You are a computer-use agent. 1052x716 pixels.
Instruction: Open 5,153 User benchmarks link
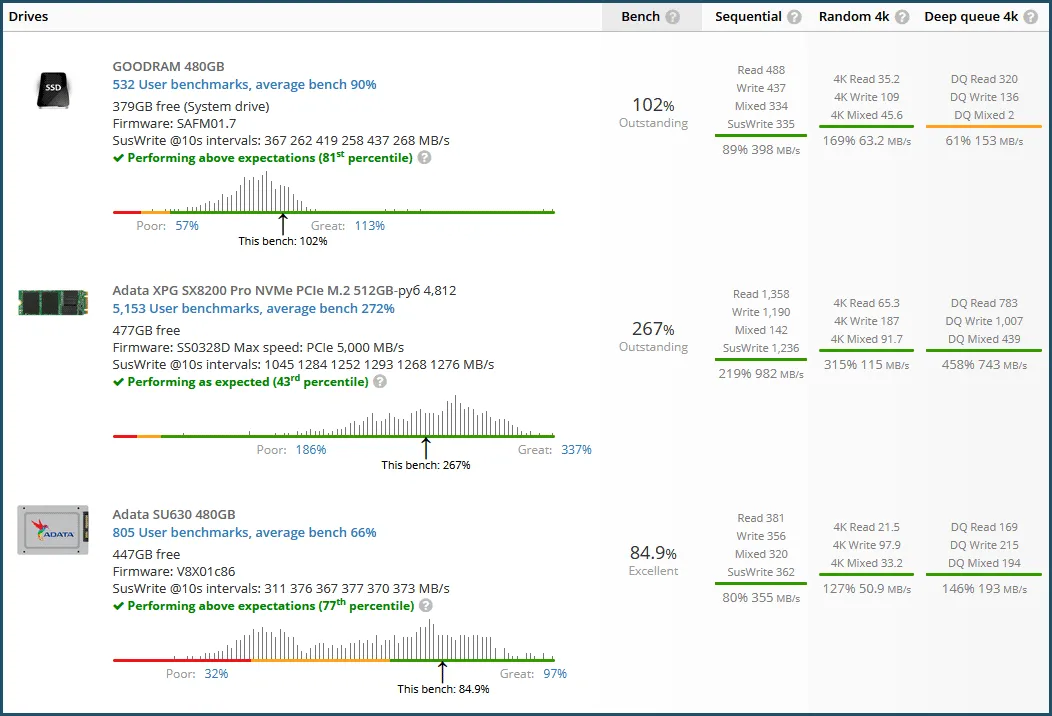[254, 309]
